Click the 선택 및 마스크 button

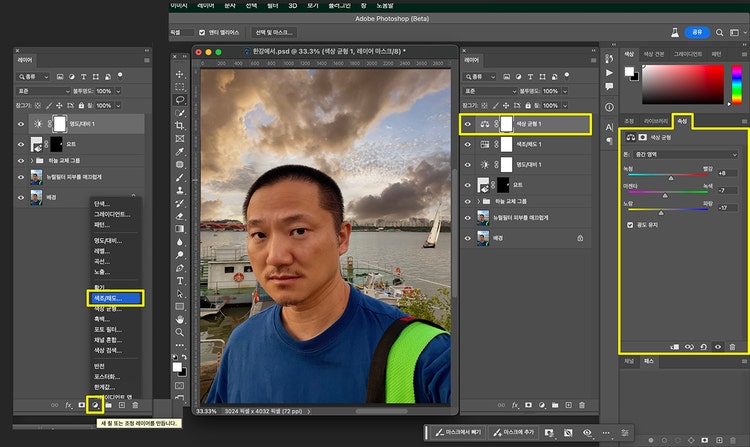point(273,32)
